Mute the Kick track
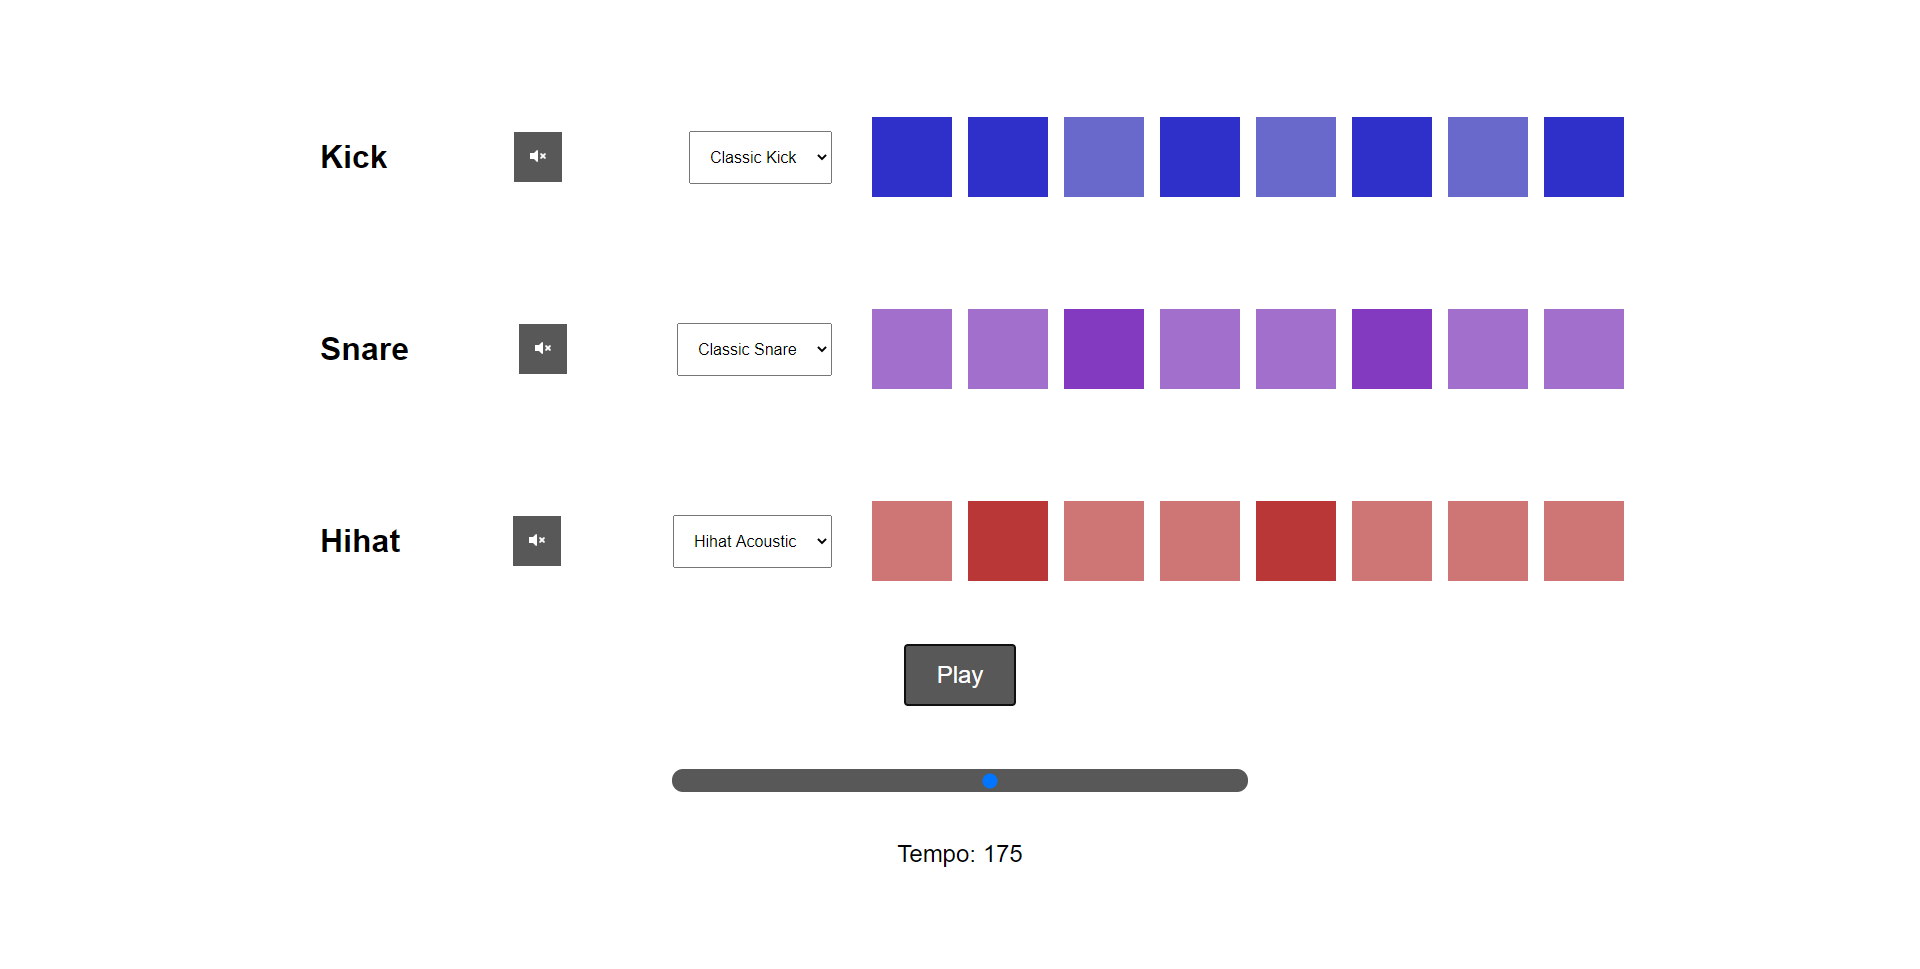 tap(538, 157)
